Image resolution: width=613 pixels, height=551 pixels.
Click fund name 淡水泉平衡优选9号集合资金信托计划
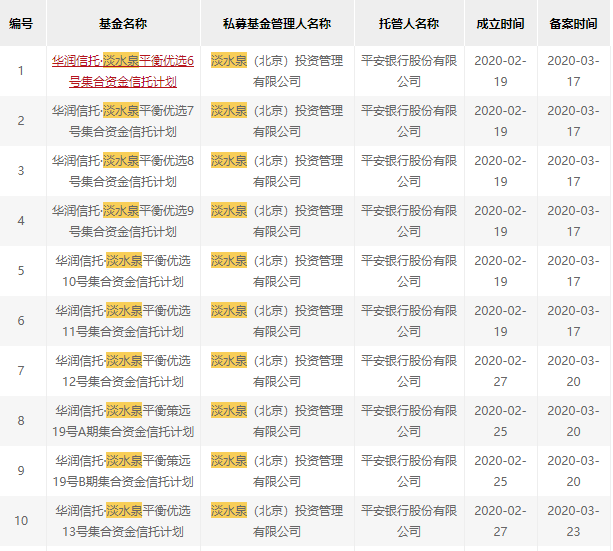point(123,221)
